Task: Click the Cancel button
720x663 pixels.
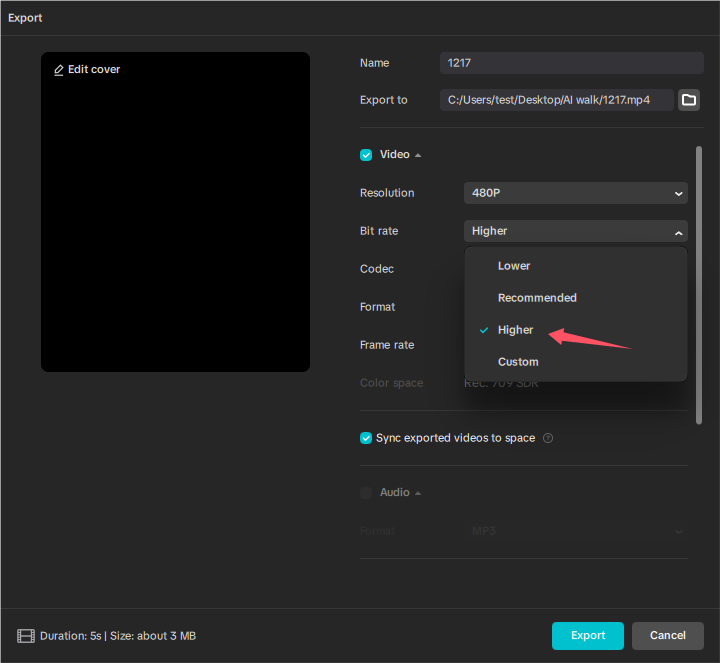Action: (668, 636)
